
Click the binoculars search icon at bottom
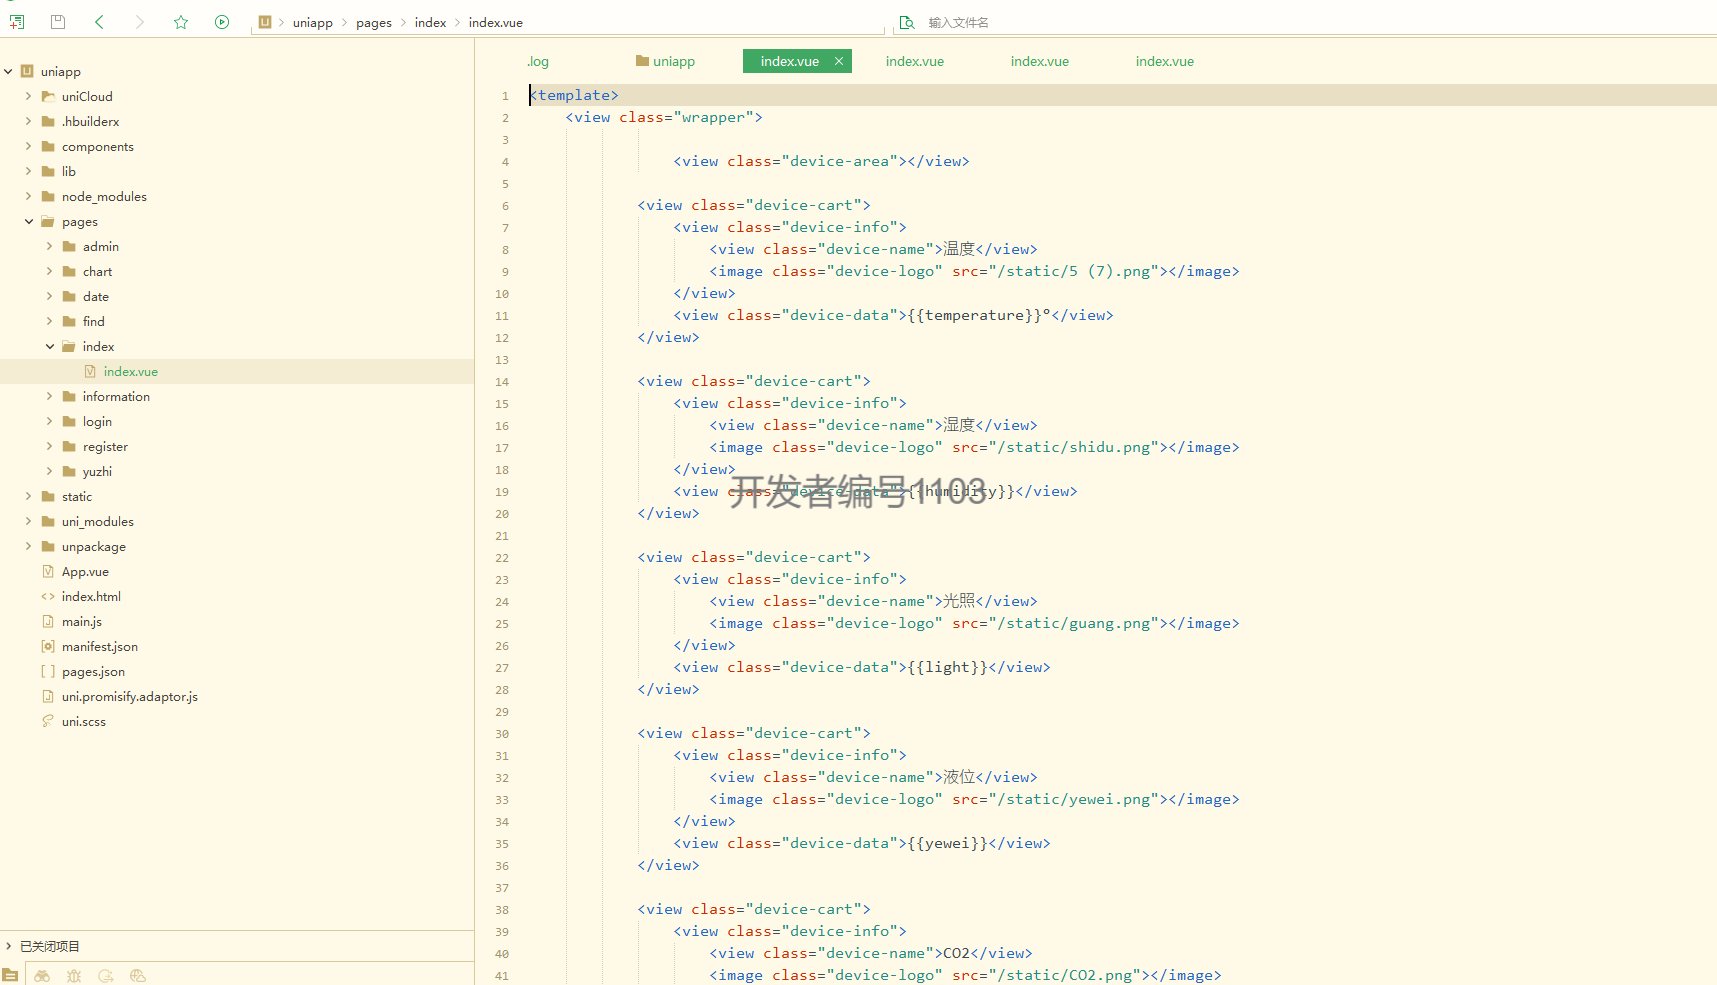(x=42, y=976)
